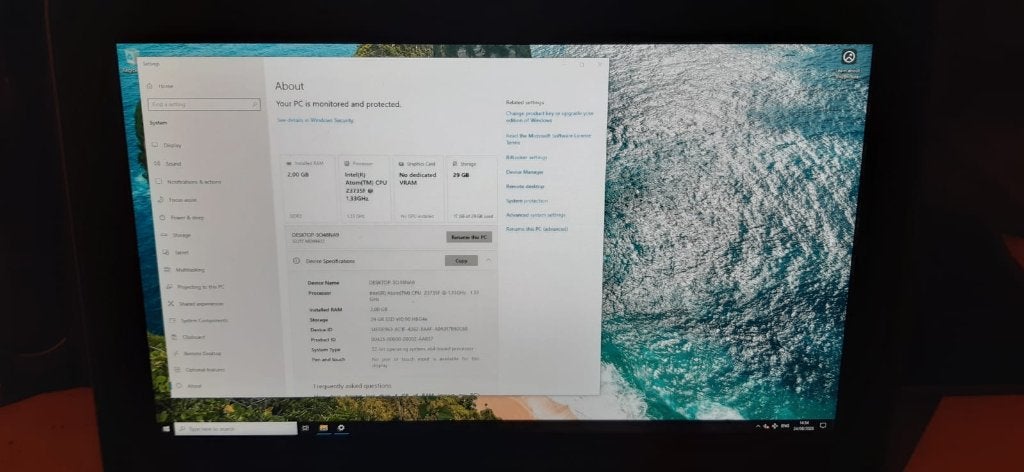Screen dimensions: 1024x472
Task: Select About in the sidebar
Action: tap(189, 386)
